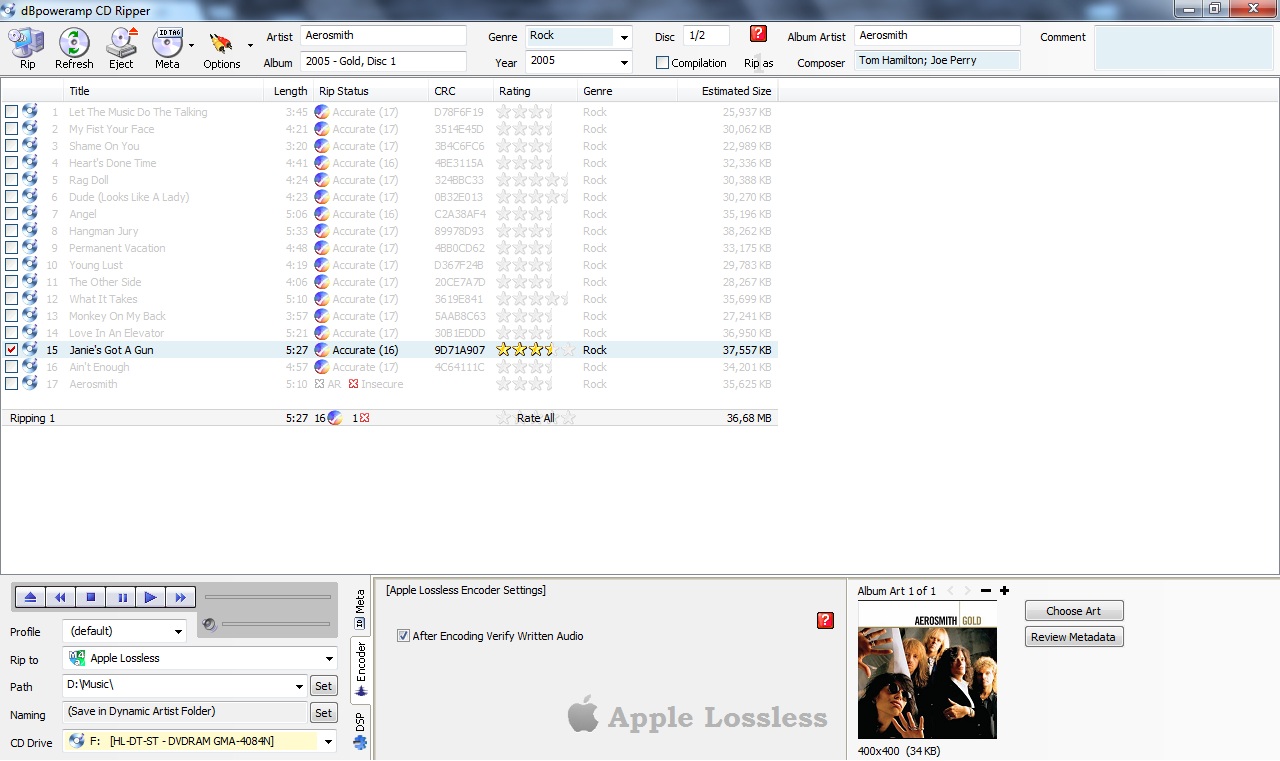
Task: Switch to the Meta vertical tab
Action: tap(360, 609)
